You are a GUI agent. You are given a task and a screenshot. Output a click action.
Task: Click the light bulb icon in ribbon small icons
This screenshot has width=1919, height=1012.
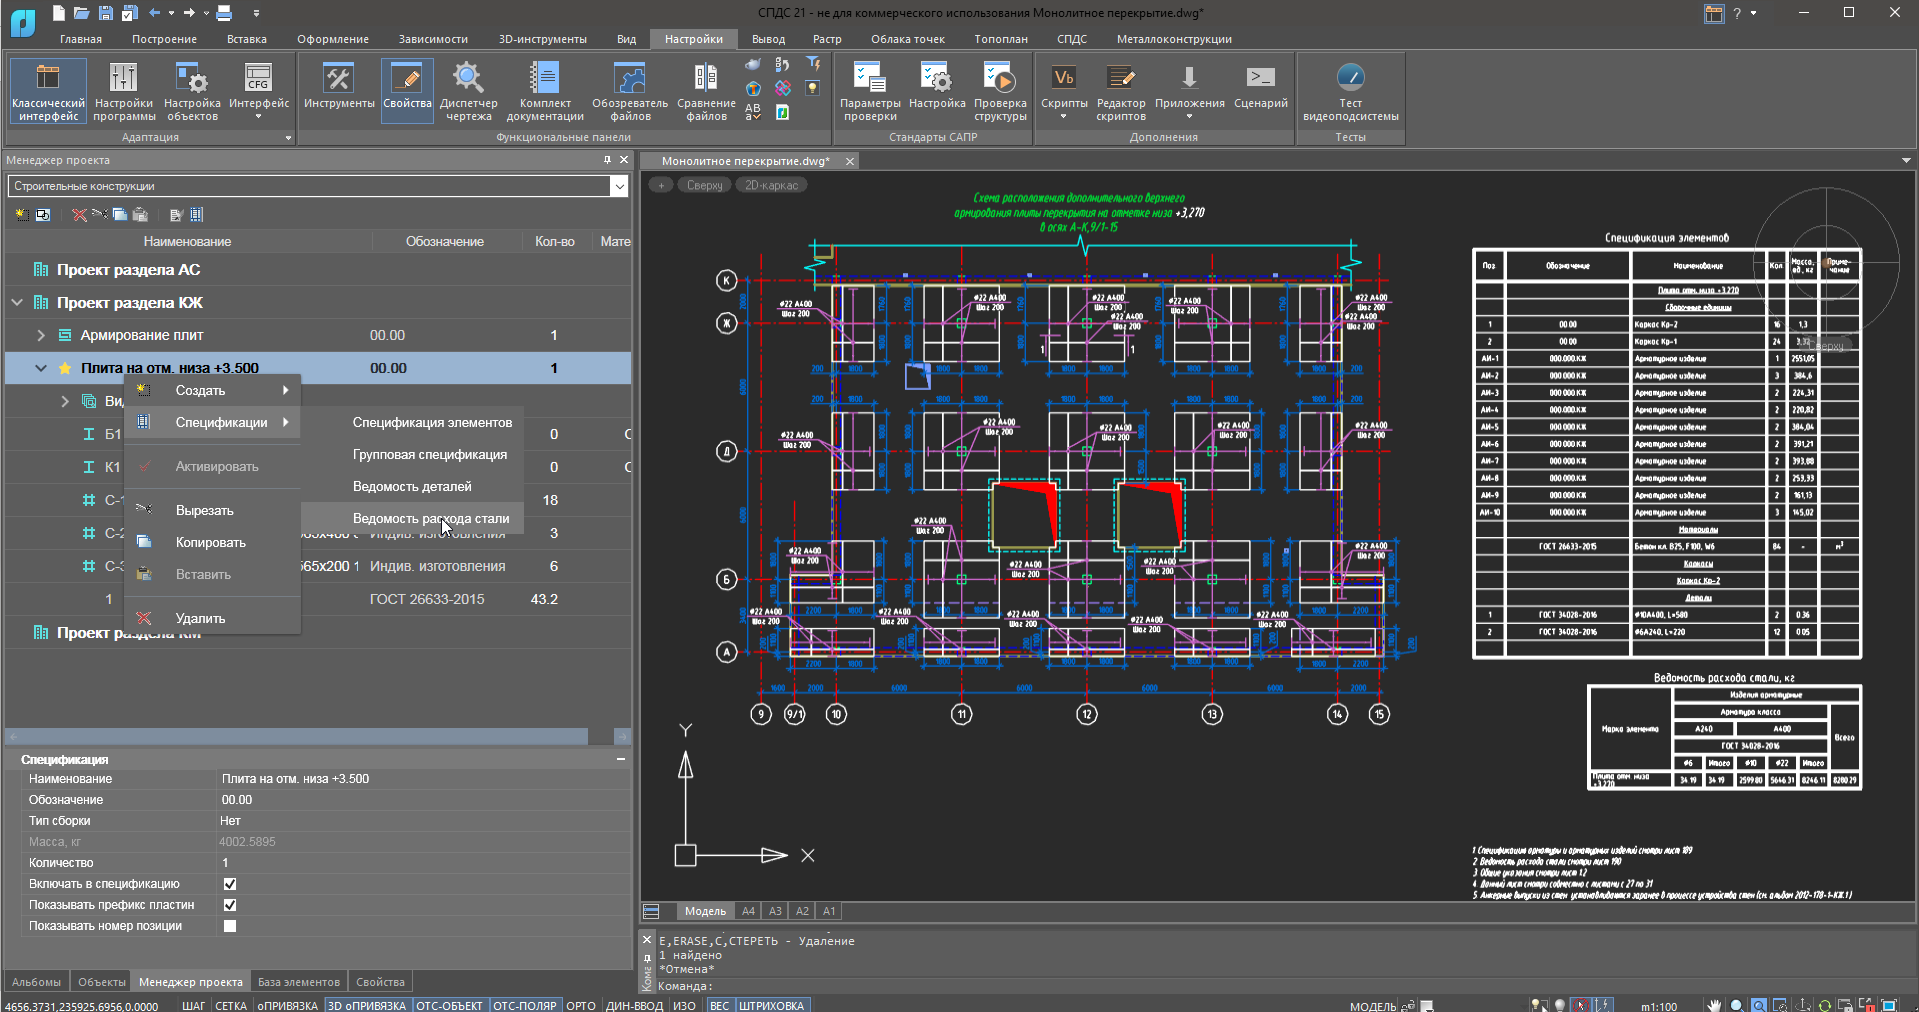pos(812,88)
